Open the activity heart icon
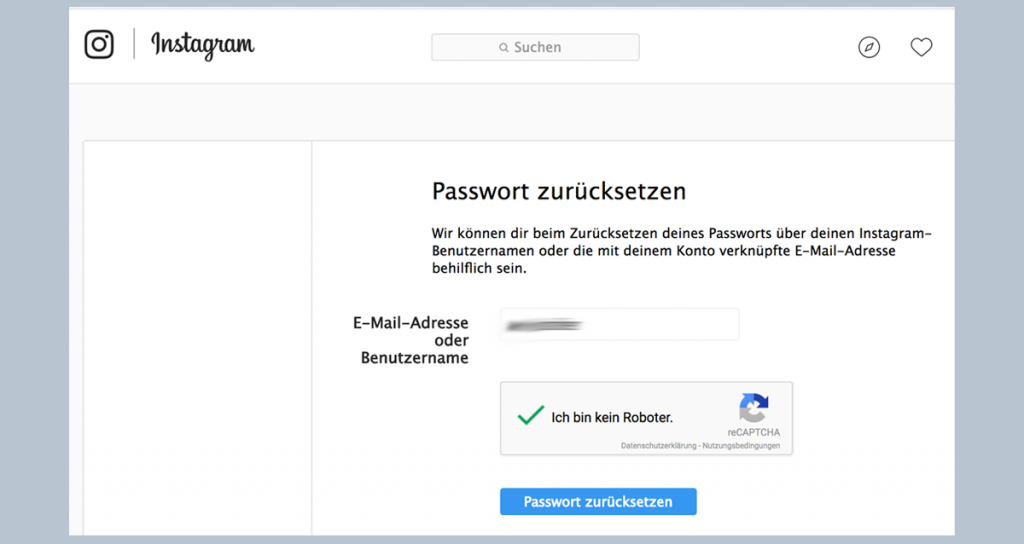 921,47
